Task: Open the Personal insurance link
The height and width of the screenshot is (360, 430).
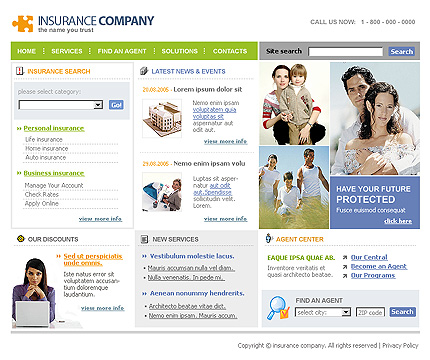Action: pos(54,128)
